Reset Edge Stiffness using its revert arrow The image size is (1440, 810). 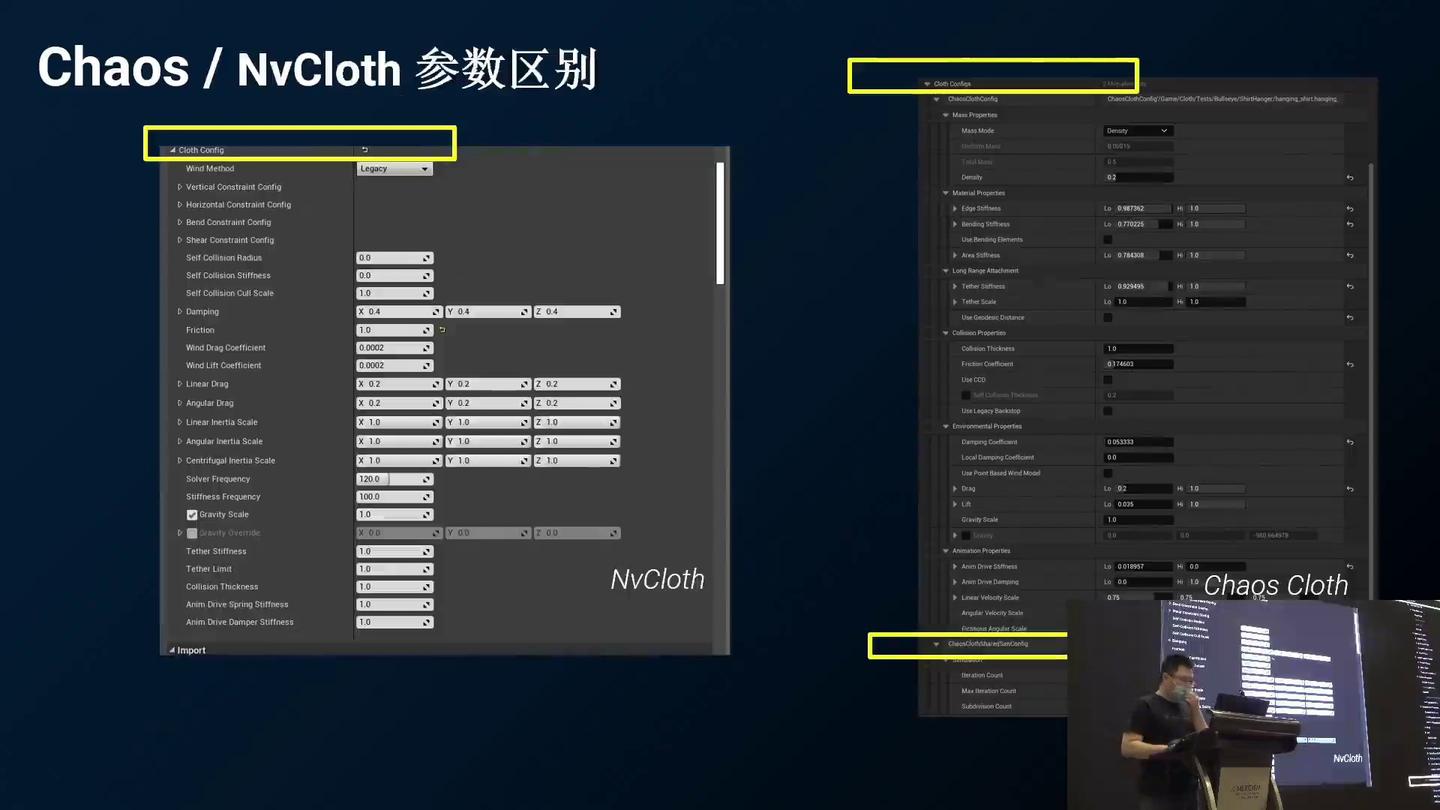(x=1350, y=209)
